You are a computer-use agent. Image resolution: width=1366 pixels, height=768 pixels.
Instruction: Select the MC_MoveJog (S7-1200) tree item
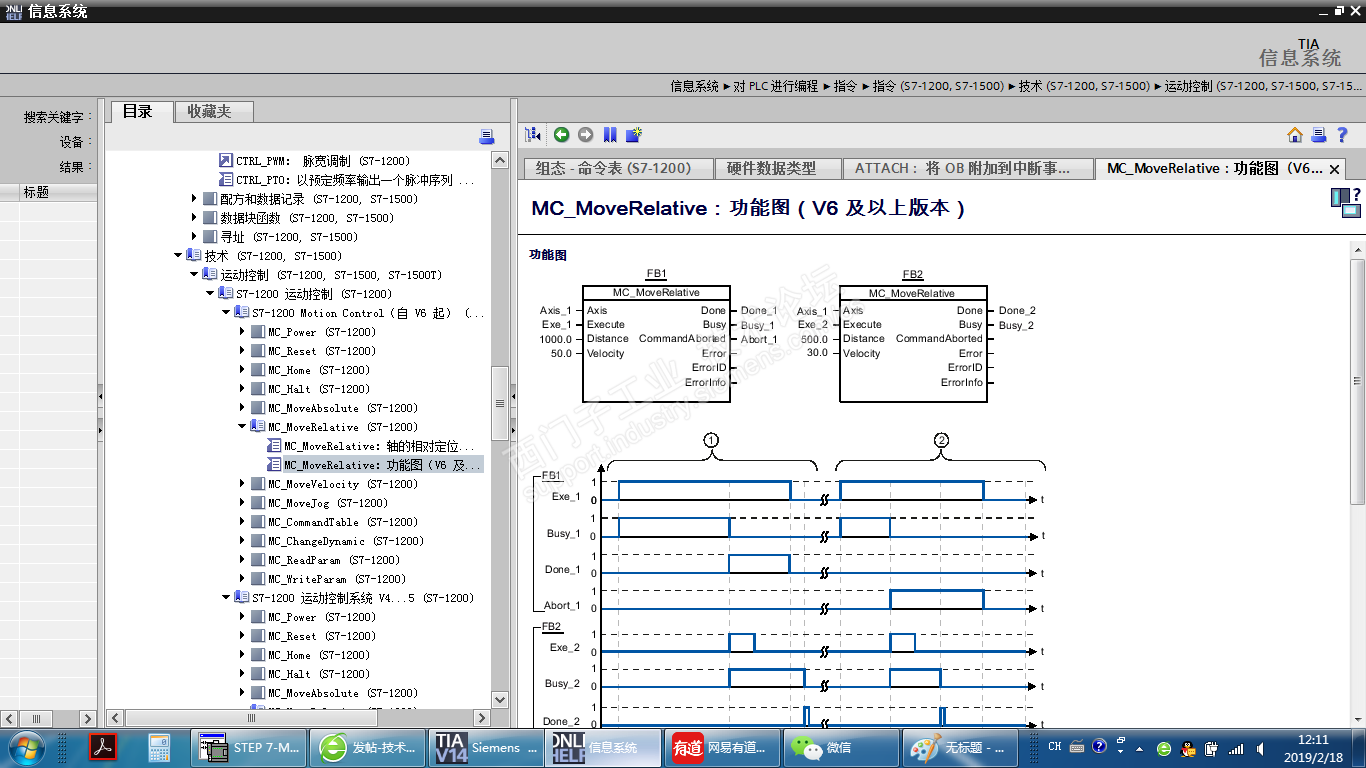pyautogui.click(x=327, y=503)
